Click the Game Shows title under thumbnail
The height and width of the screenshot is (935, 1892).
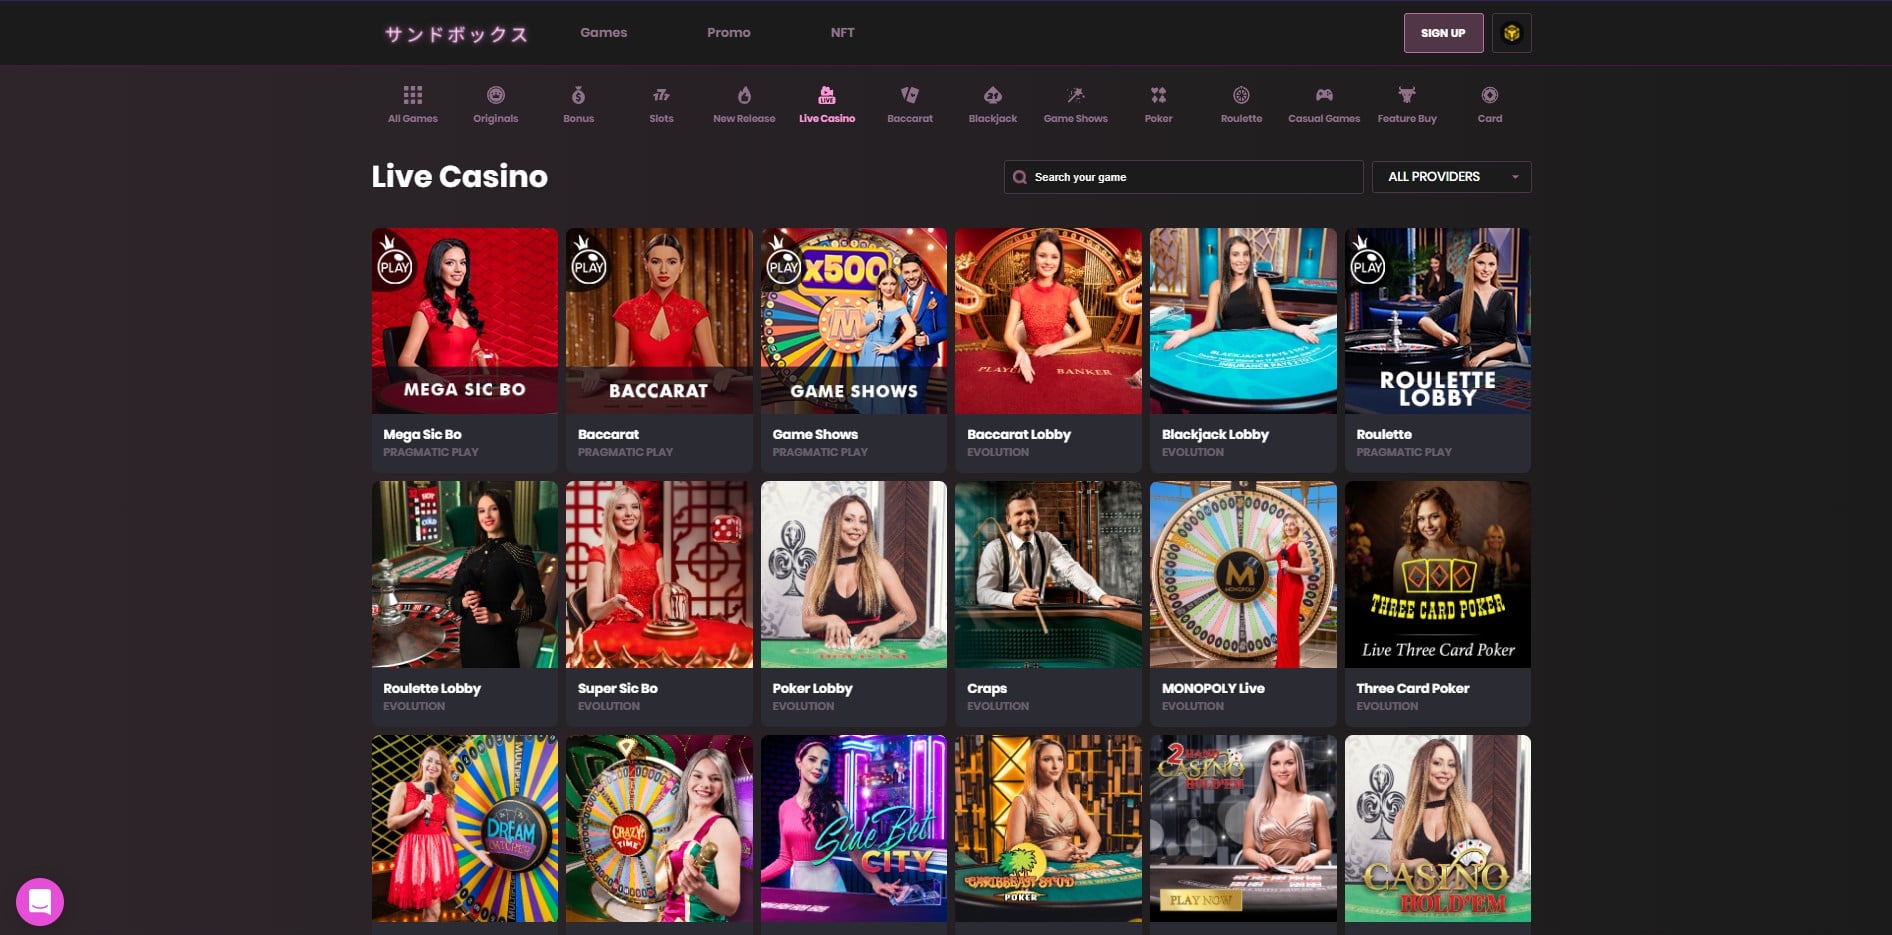815,434
